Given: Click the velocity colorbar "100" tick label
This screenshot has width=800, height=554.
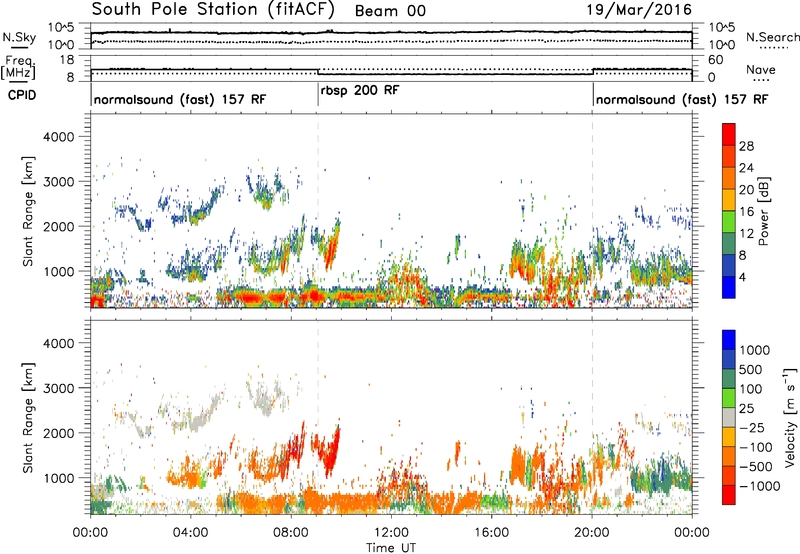Looking at the screenshot, I should (x=751, y=389).
